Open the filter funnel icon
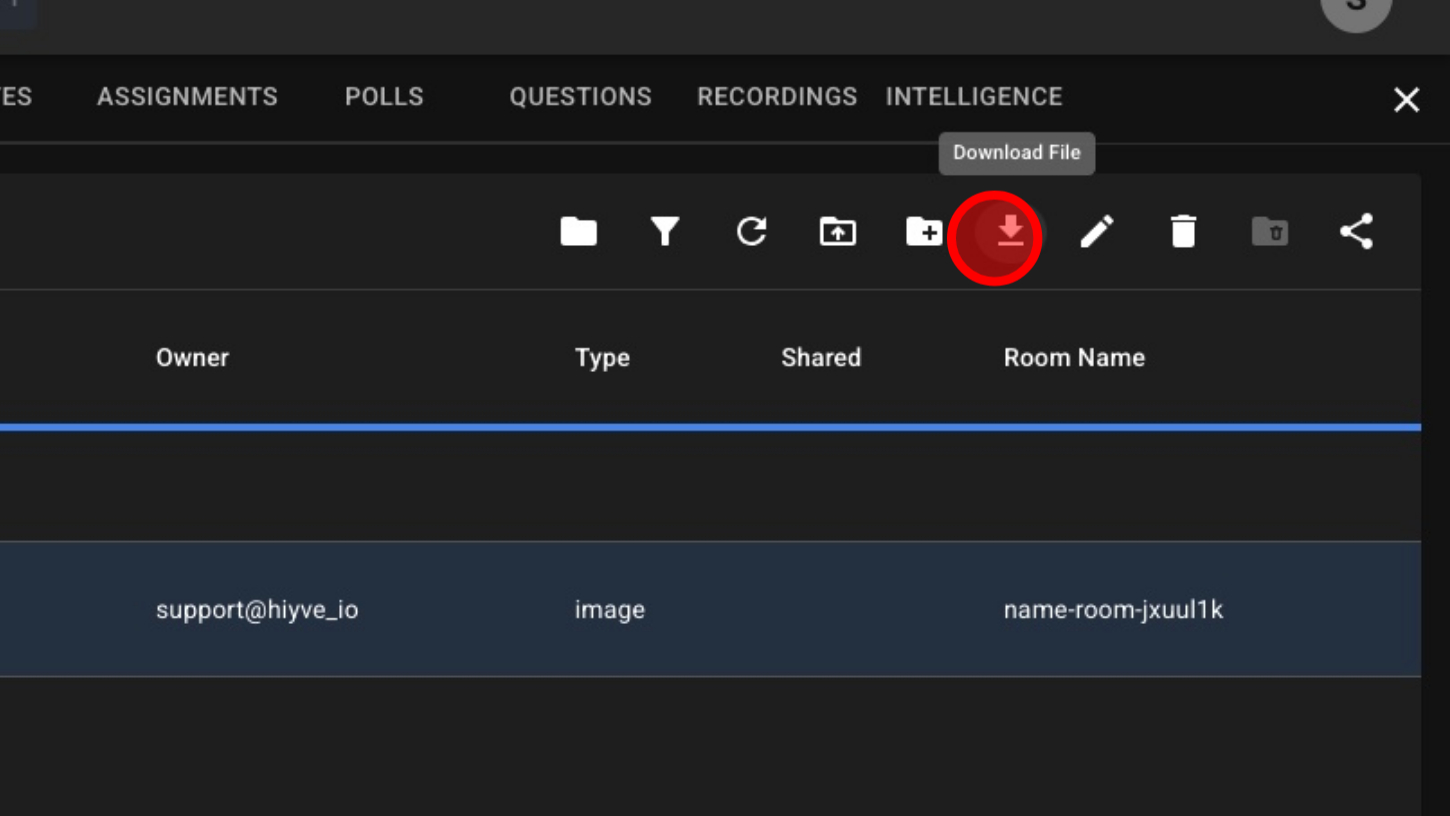This screenshot has height=816, width=1450. click(x=665, y=232)
